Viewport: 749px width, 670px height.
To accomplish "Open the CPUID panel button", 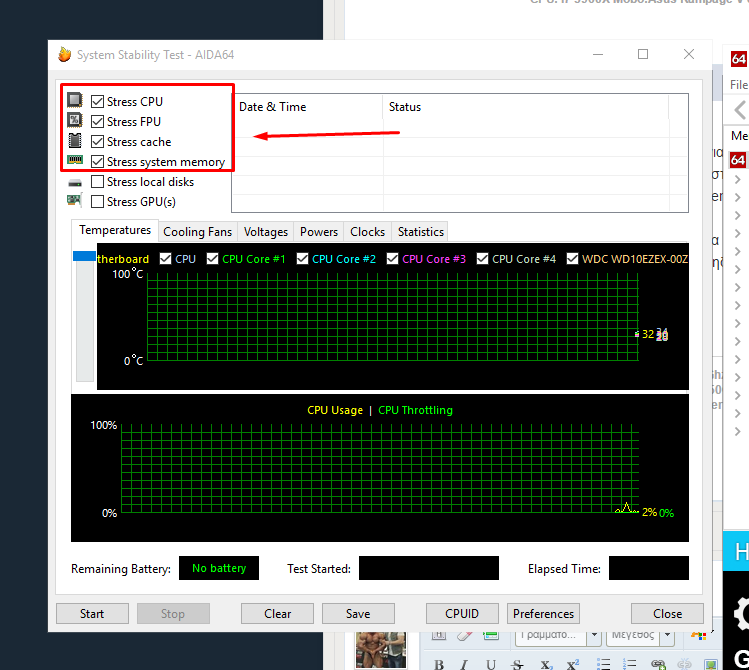I will tap(462, 614).
